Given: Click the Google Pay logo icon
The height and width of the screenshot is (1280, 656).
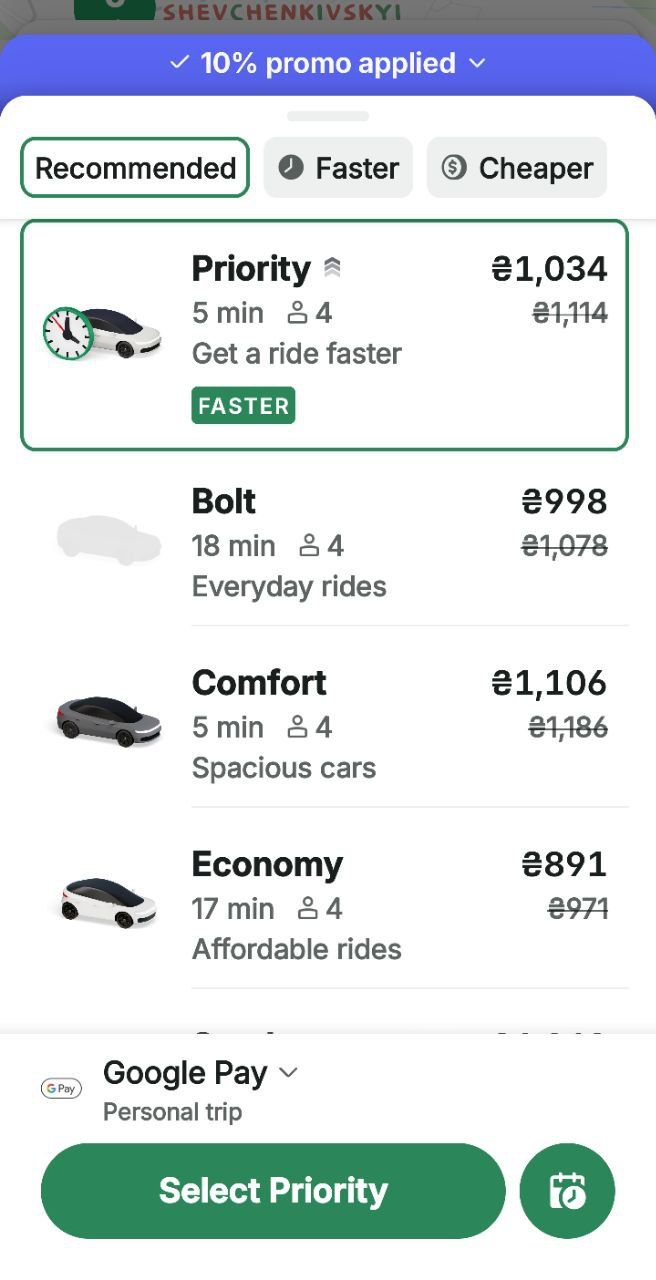Looking at the screenshot, I should 61,1089.
